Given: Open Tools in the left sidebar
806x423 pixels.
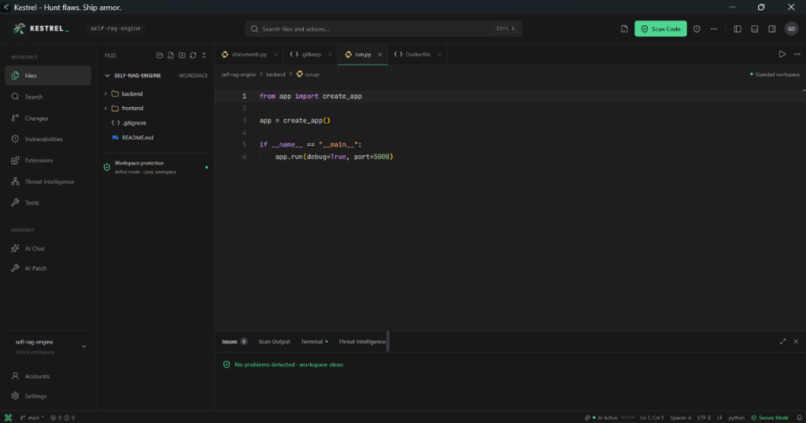Looking at the screenshot, I should (48, 203).
